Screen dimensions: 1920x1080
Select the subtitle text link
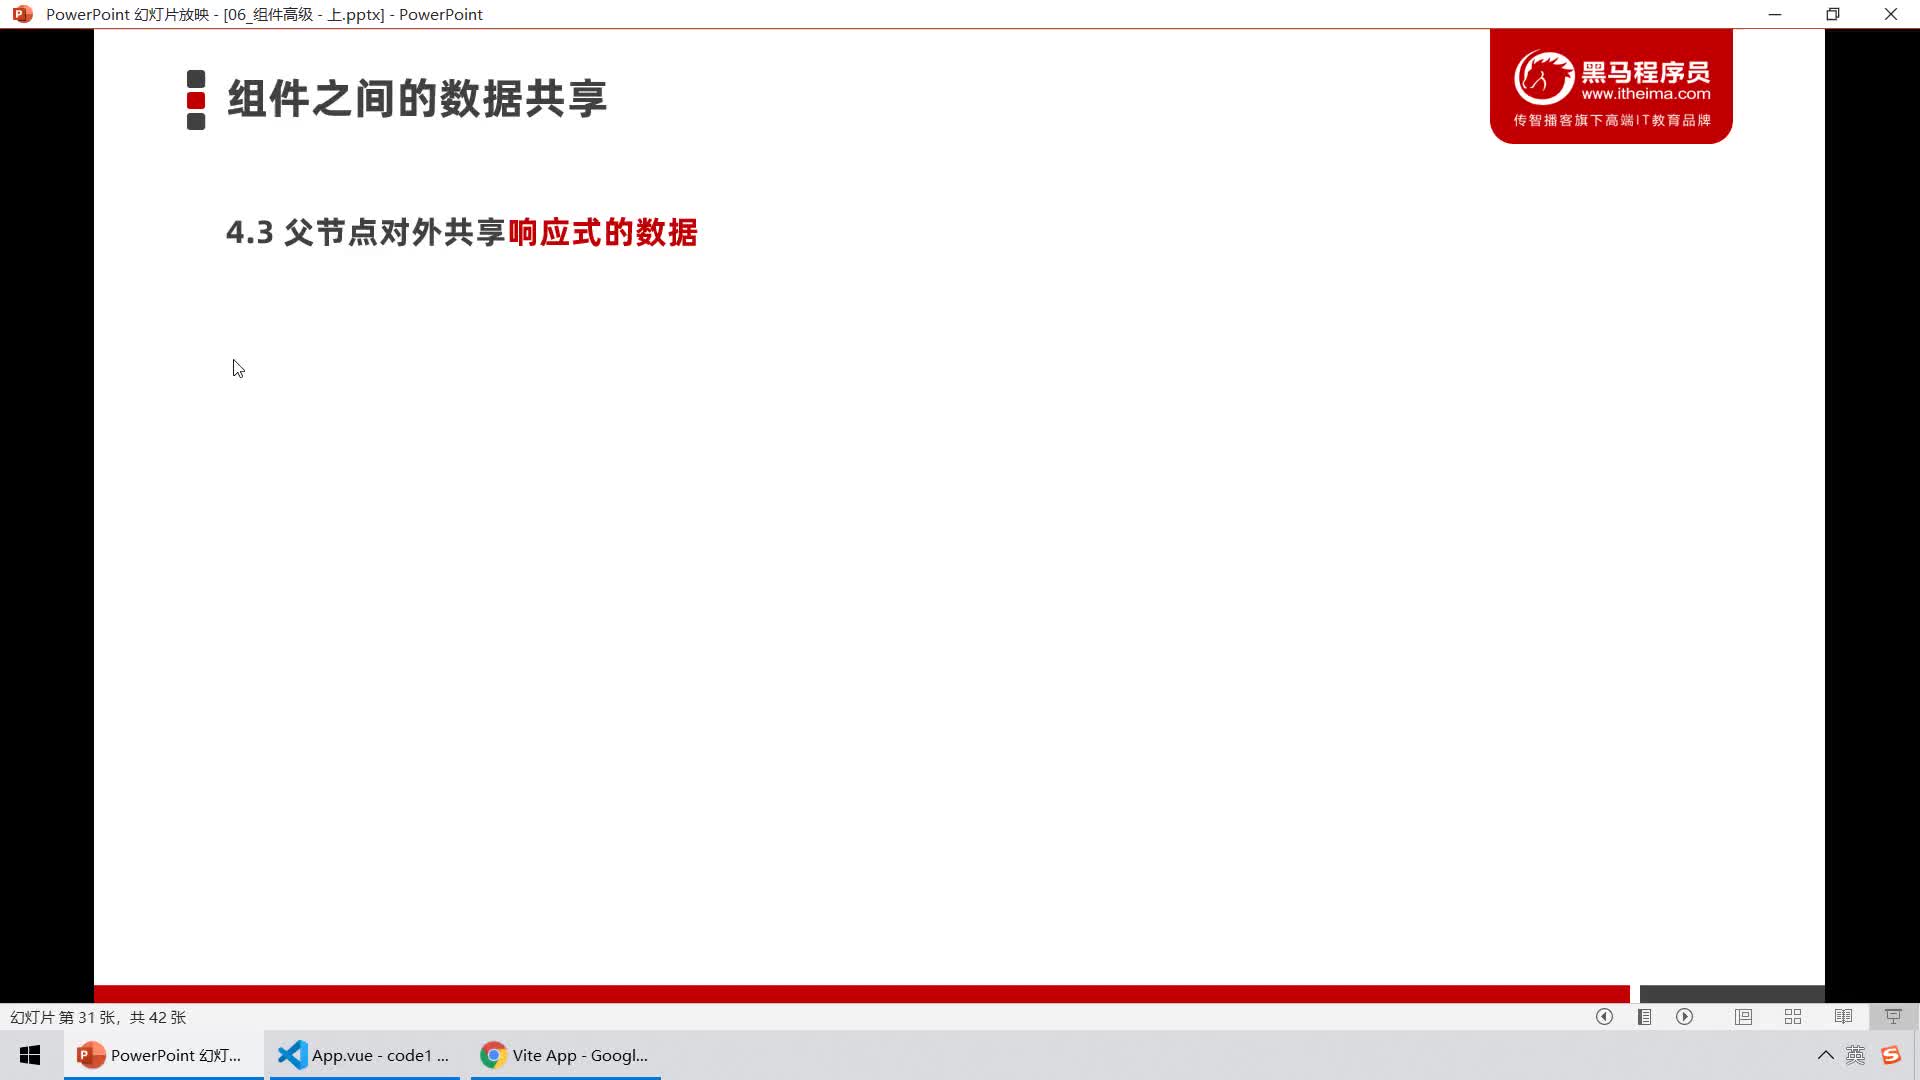462,233
